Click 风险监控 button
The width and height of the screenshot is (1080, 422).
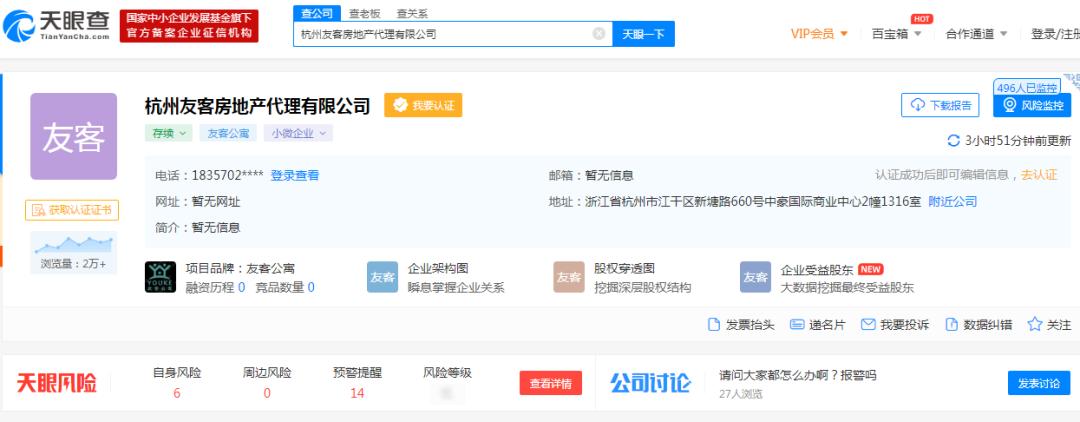click(1032, 105)
